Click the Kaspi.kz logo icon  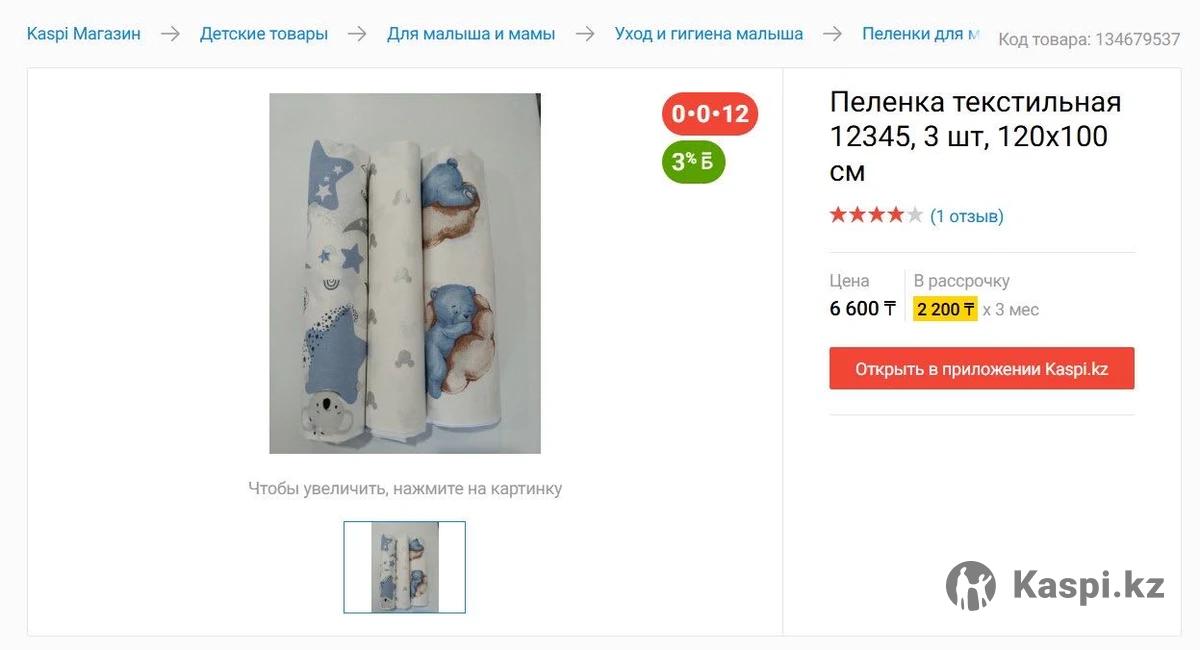pyautogui.click(x=970, y=586)
